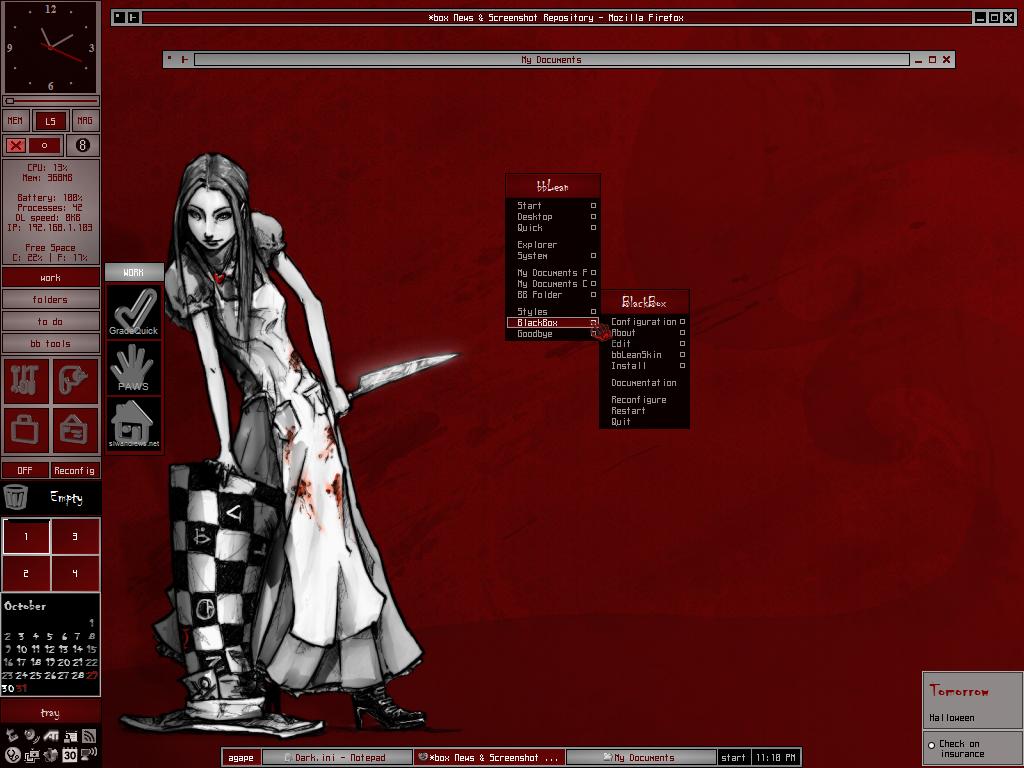This screenshot has height=768, width=1024.
Task: Choose Documentation in BlackBox menu
Action: [x=644, y=383]
